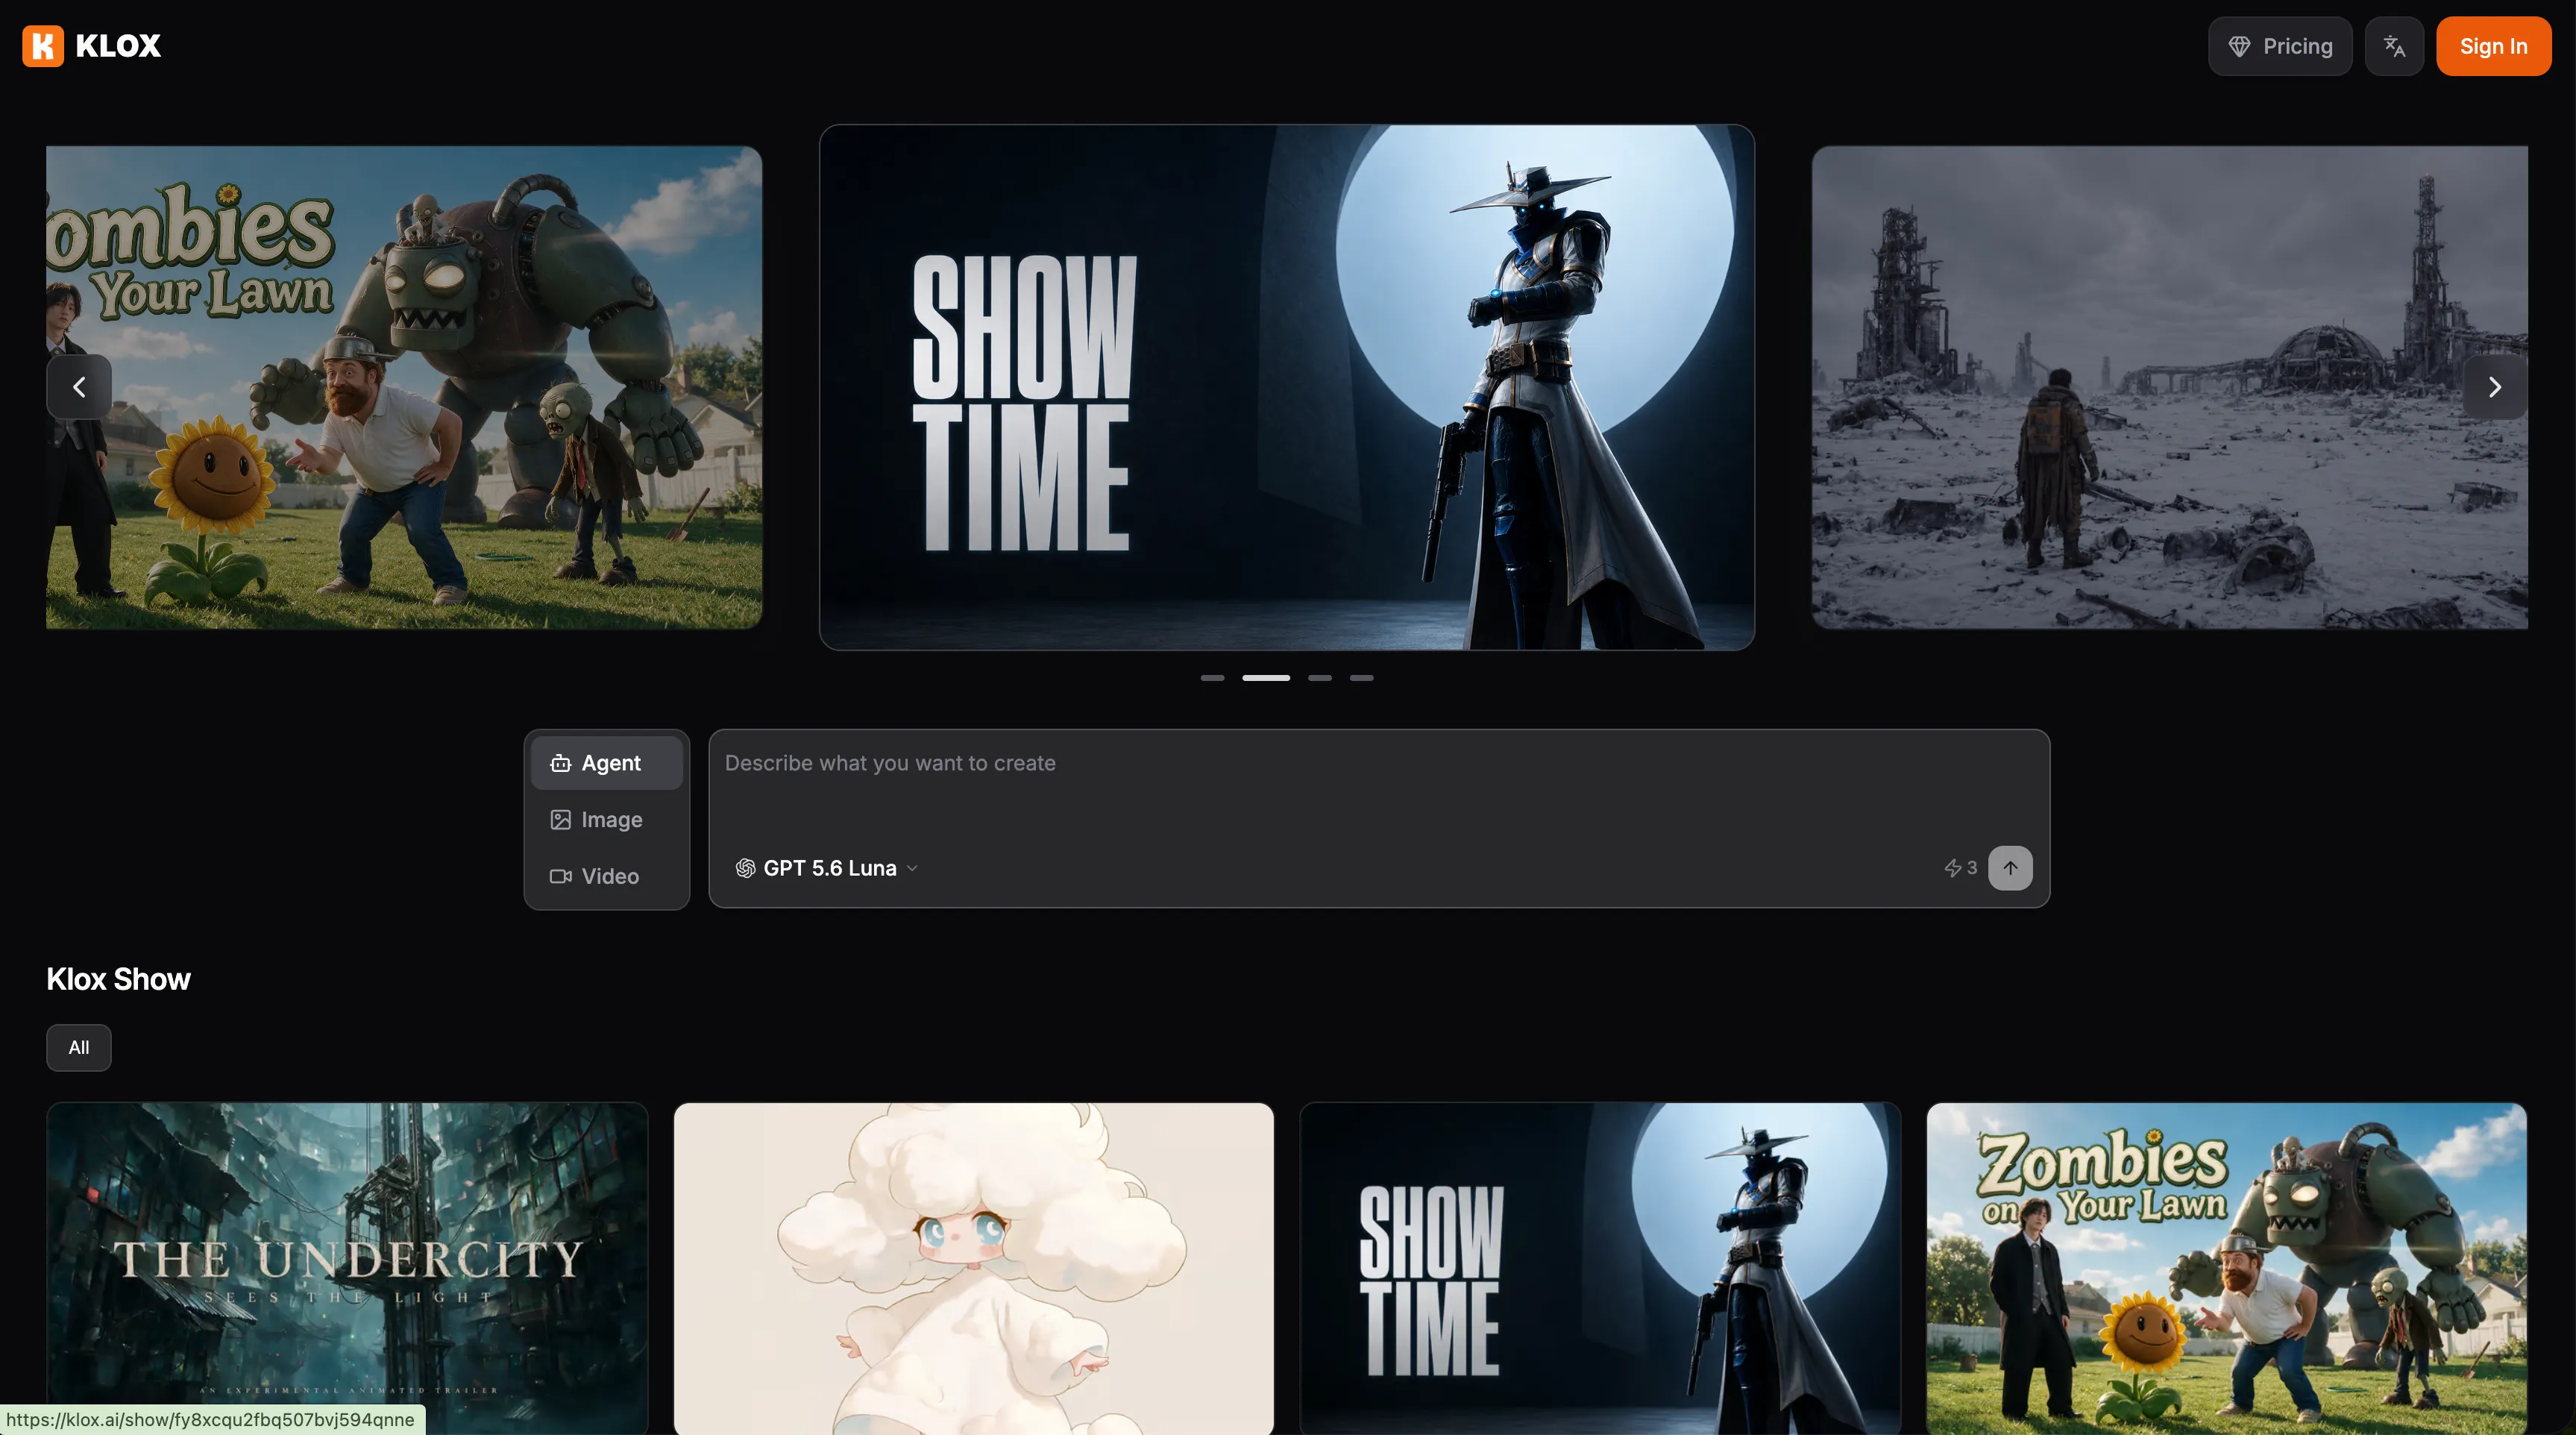2576x1435 pixels.
Task: Click the lightning credits indicator
Action: pos(1960,868)
